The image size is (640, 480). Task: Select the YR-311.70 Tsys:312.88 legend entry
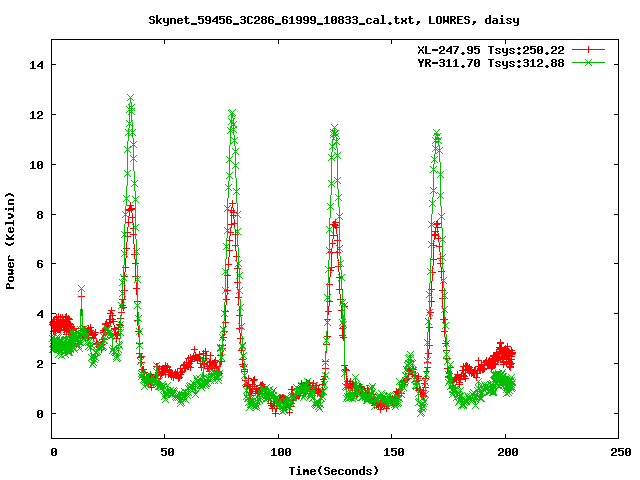(491, 63)
